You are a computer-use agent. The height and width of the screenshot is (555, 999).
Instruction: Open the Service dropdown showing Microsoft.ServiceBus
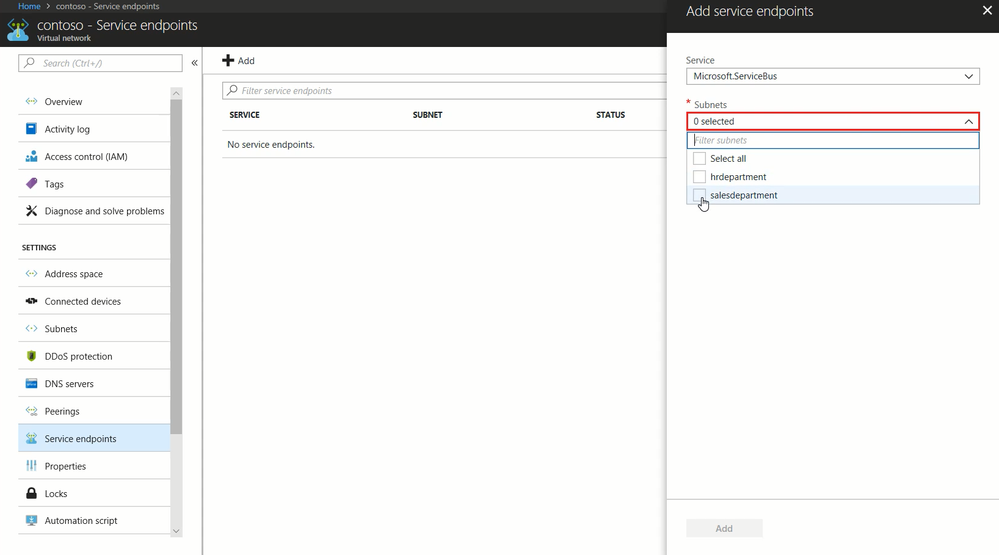pos(832,76)
